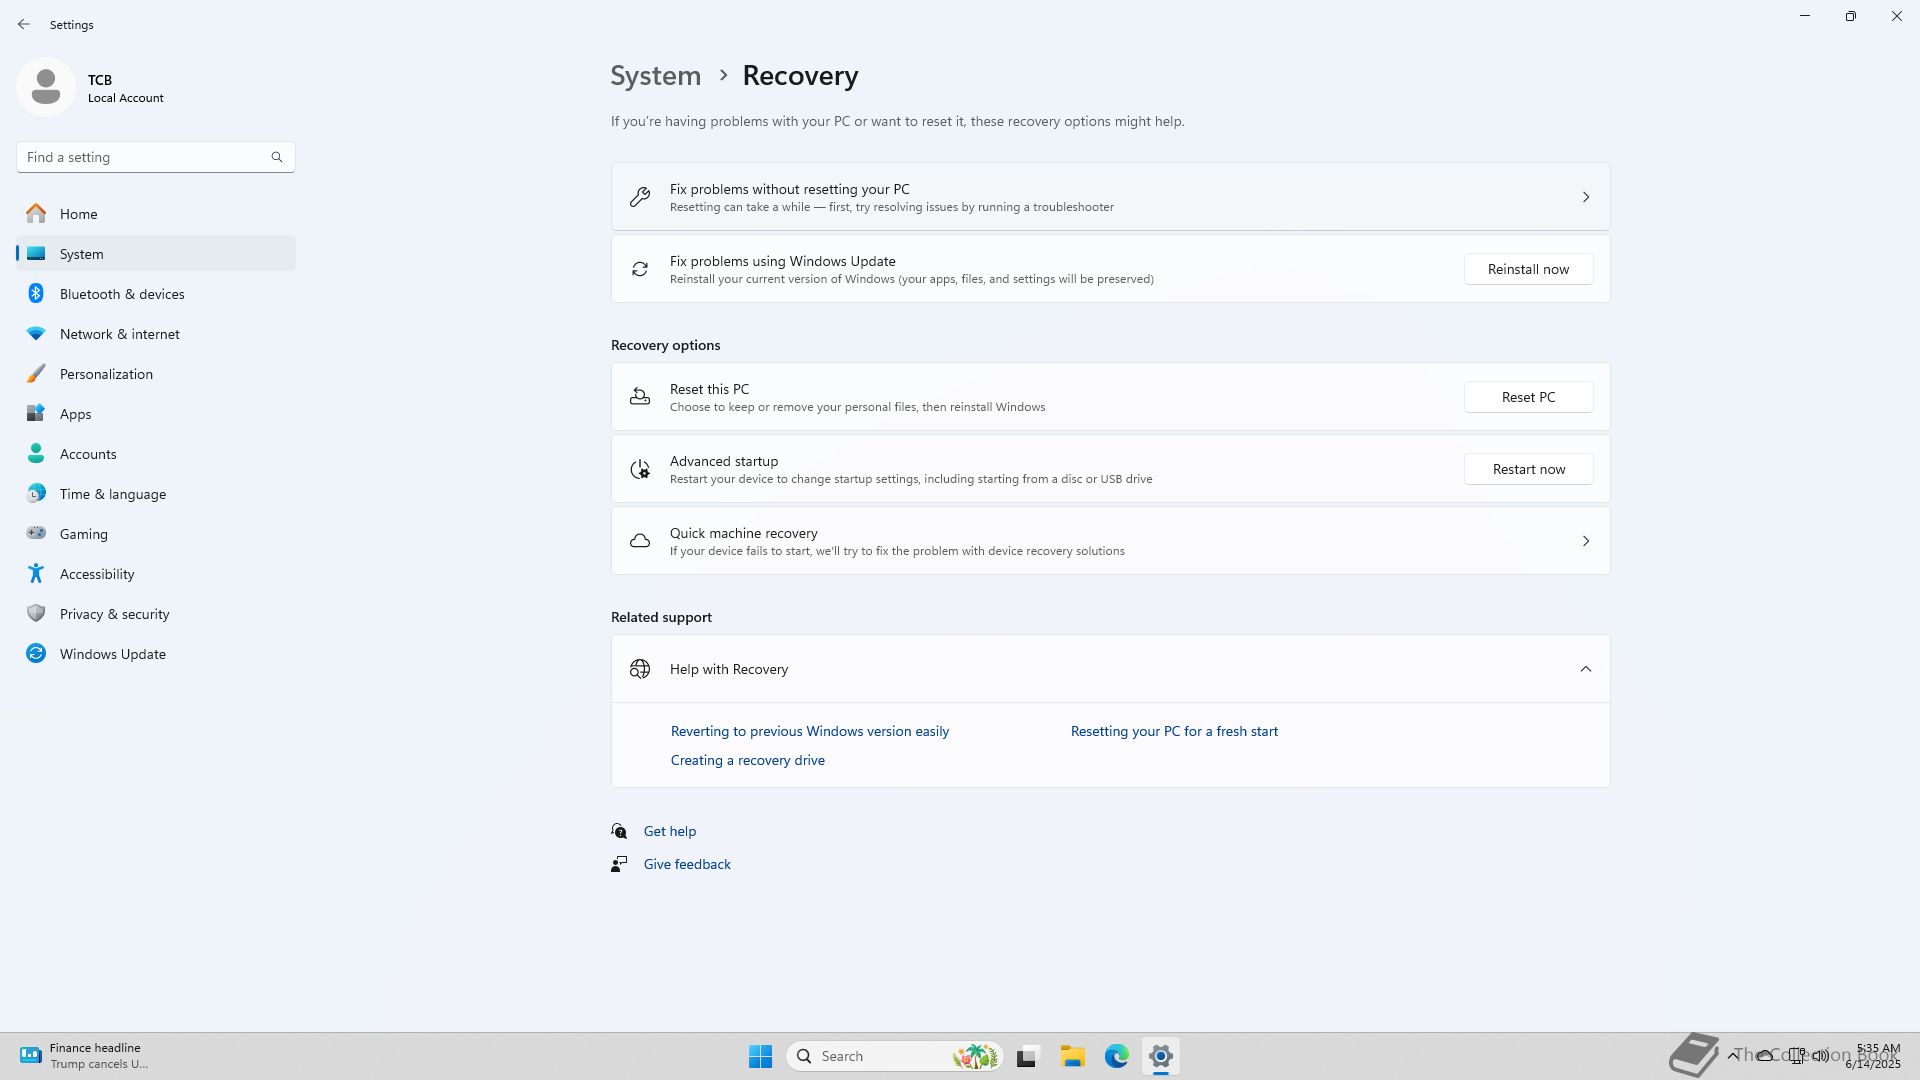Image resolution: width=1920 pixels, height=1080 pixels.
Task: Click the Find a setting search box
Action: tap(145, 157)
